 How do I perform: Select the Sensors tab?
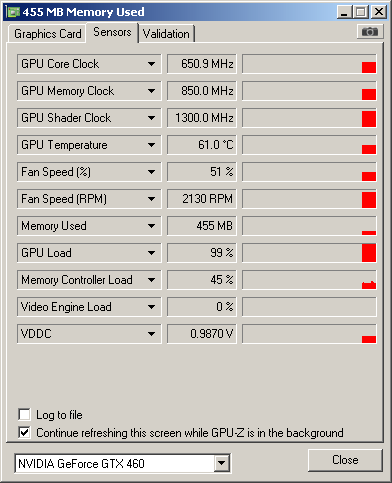pyautogui.click(x=112, y=32)
